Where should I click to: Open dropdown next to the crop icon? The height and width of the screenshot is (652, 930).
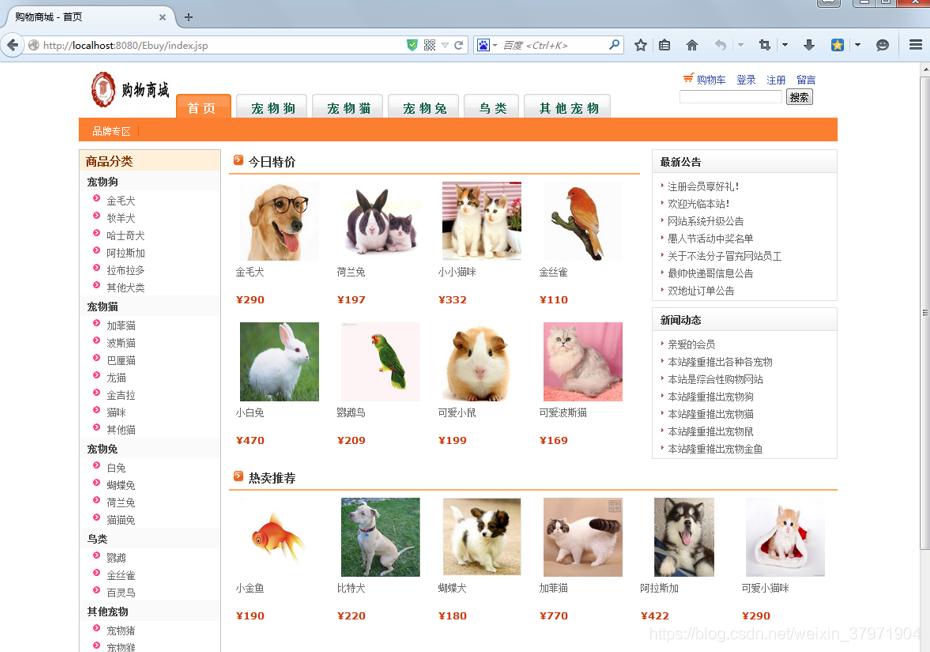point(785,44)
